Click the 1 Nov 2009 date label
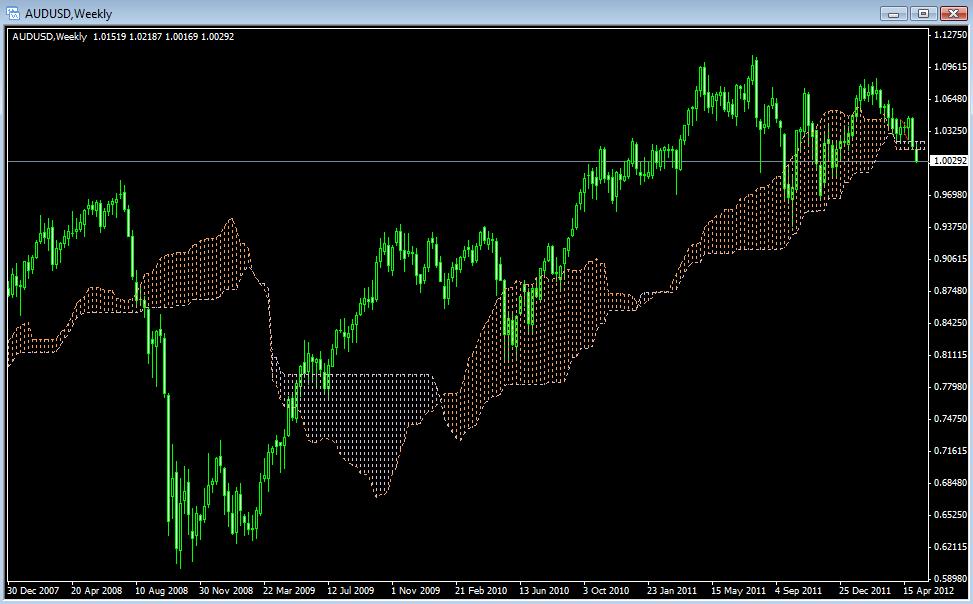973x604 pixels. 415,590
